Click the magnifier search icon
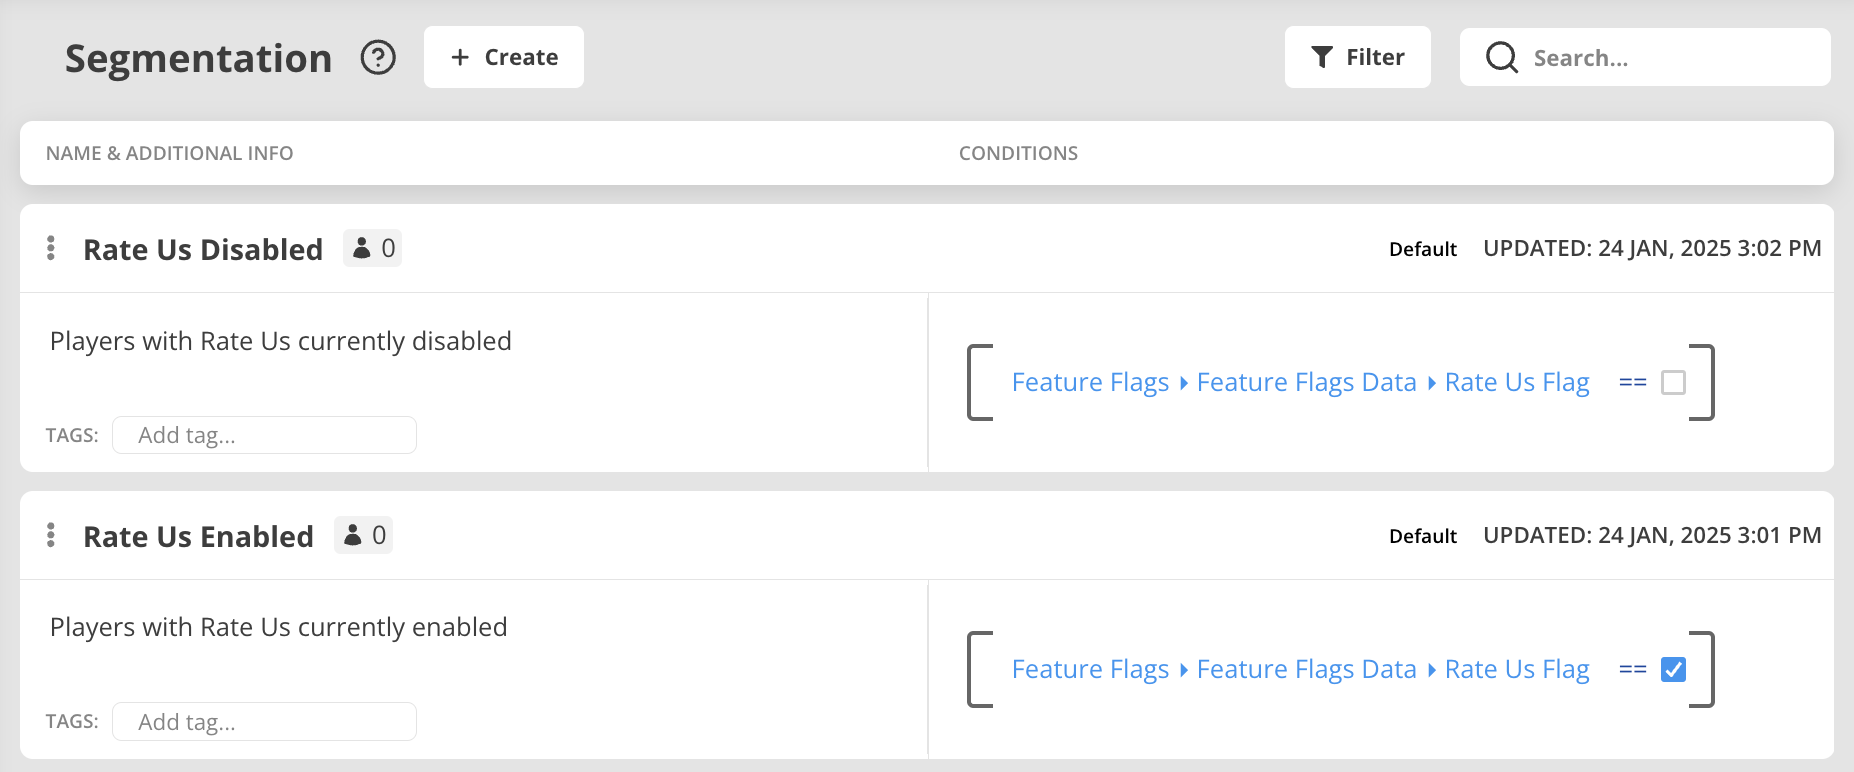The width and height of the screenshot is (1854, 772). [x=1501, y=57]
